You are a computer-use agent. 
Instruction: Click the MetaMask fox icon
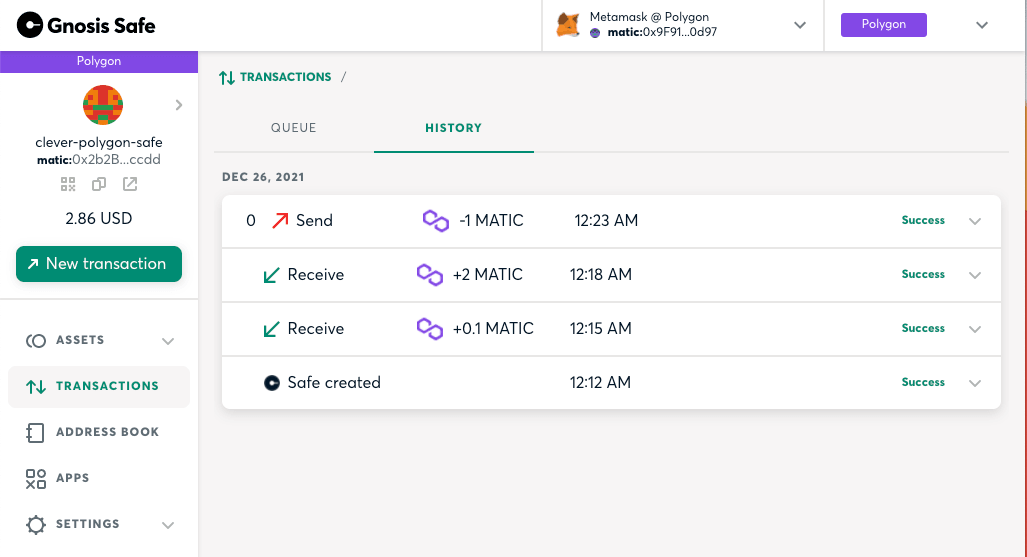point(568,25)
